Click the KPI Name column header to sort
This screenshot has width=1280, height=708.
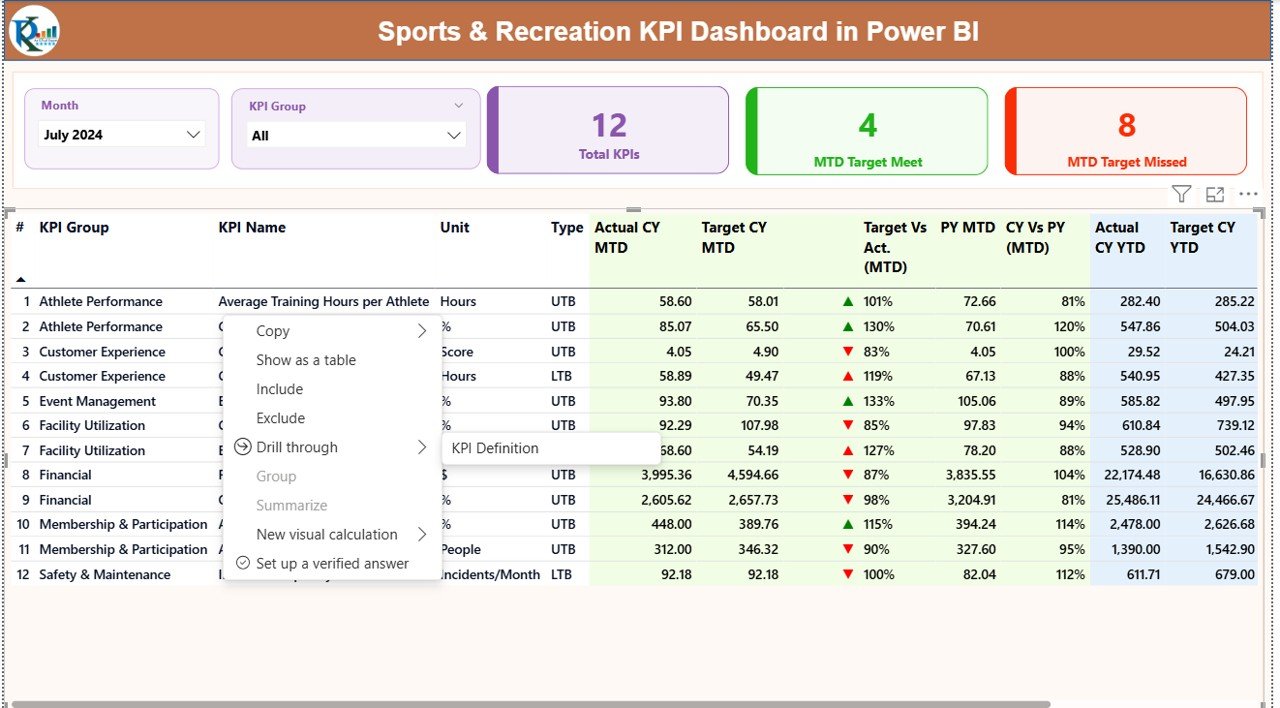252,227
